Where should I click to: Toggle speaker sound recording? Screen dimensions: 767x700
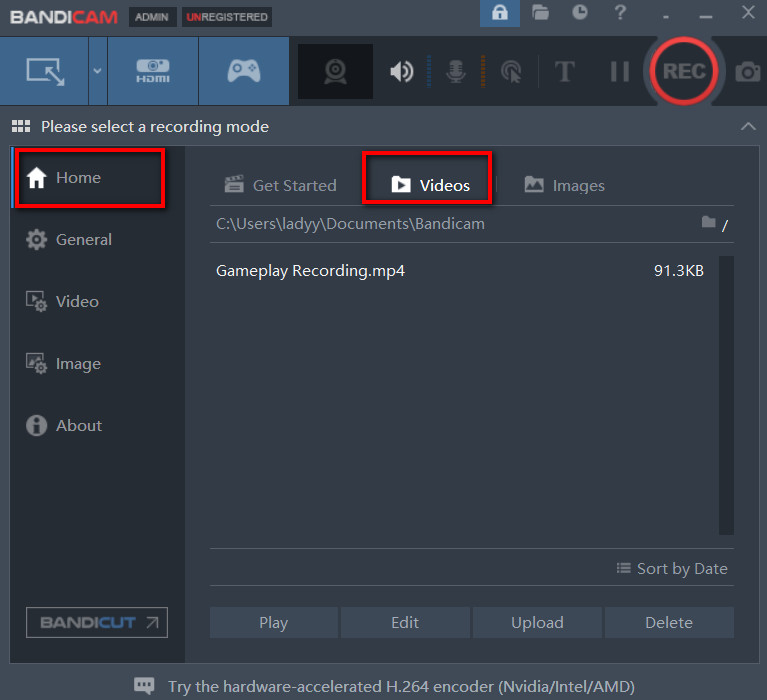[402, 71]
